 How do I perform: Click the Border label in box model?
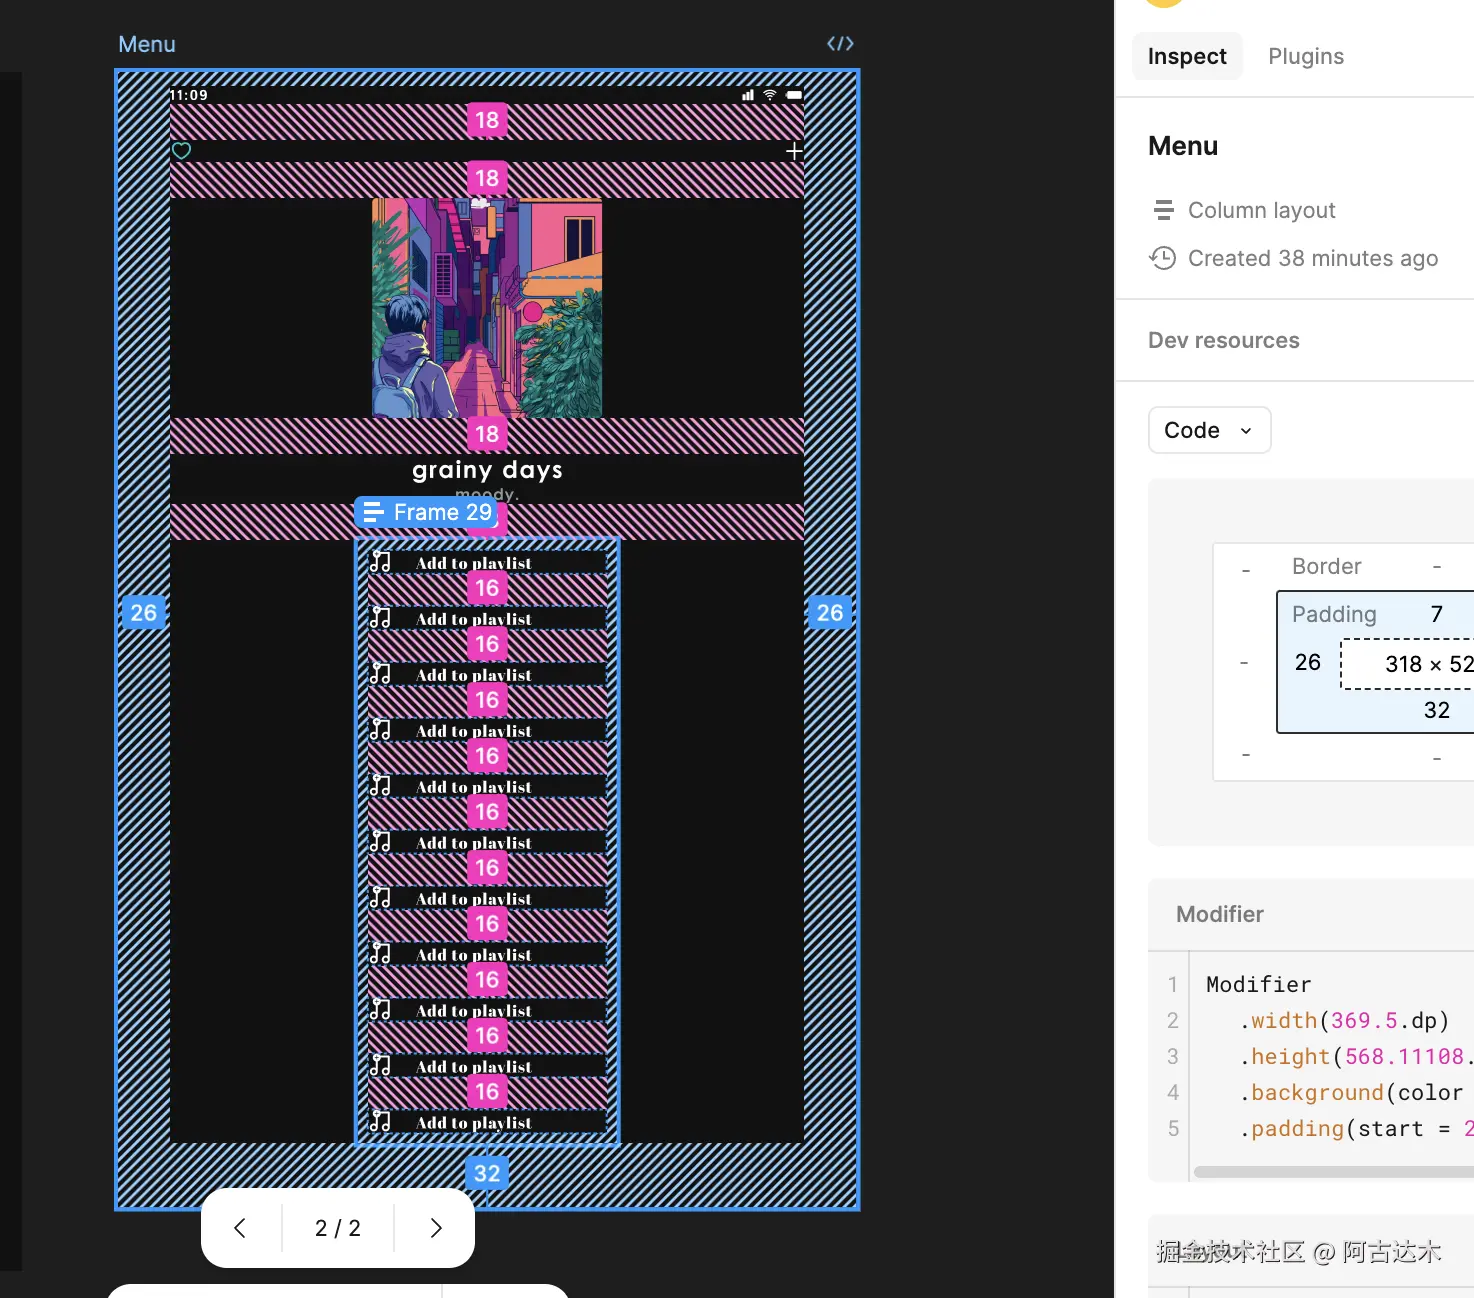click(x=1327, y=566)
